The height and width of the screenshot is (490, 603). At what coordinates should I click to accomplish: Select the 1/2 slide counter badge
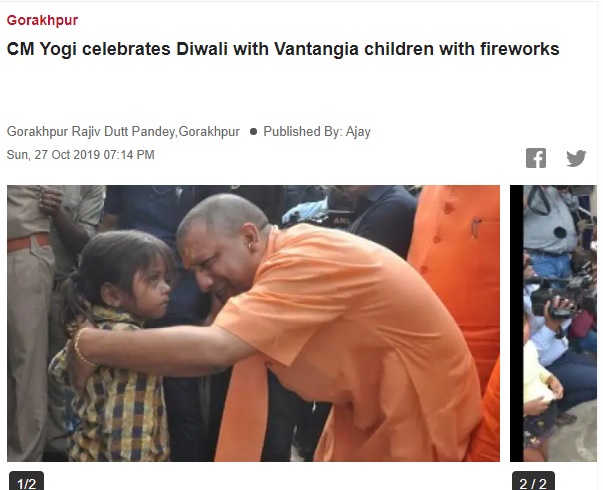point(27,483)
